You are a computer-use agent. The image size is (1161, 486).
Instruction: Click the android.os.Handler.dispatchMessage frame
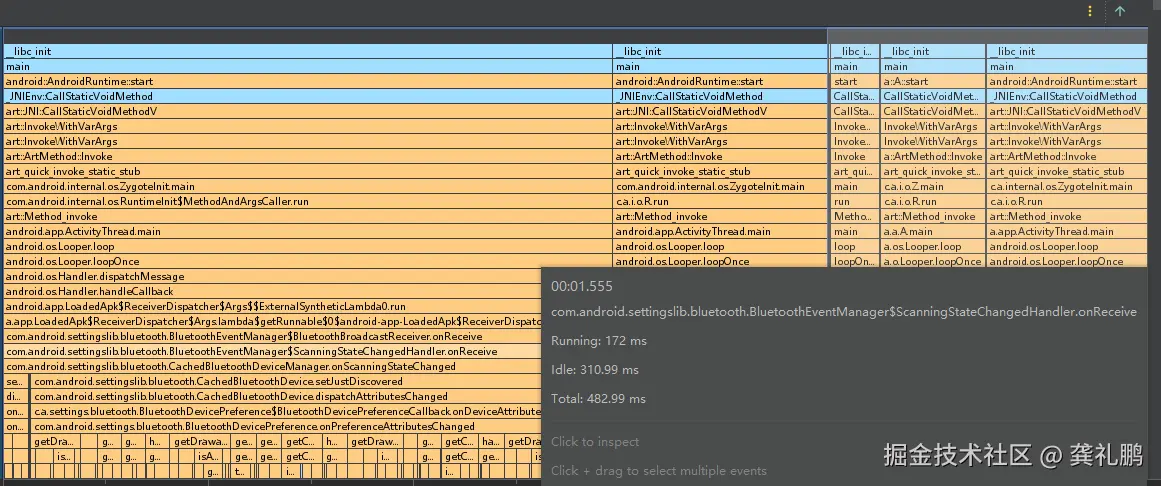(272, 276)
